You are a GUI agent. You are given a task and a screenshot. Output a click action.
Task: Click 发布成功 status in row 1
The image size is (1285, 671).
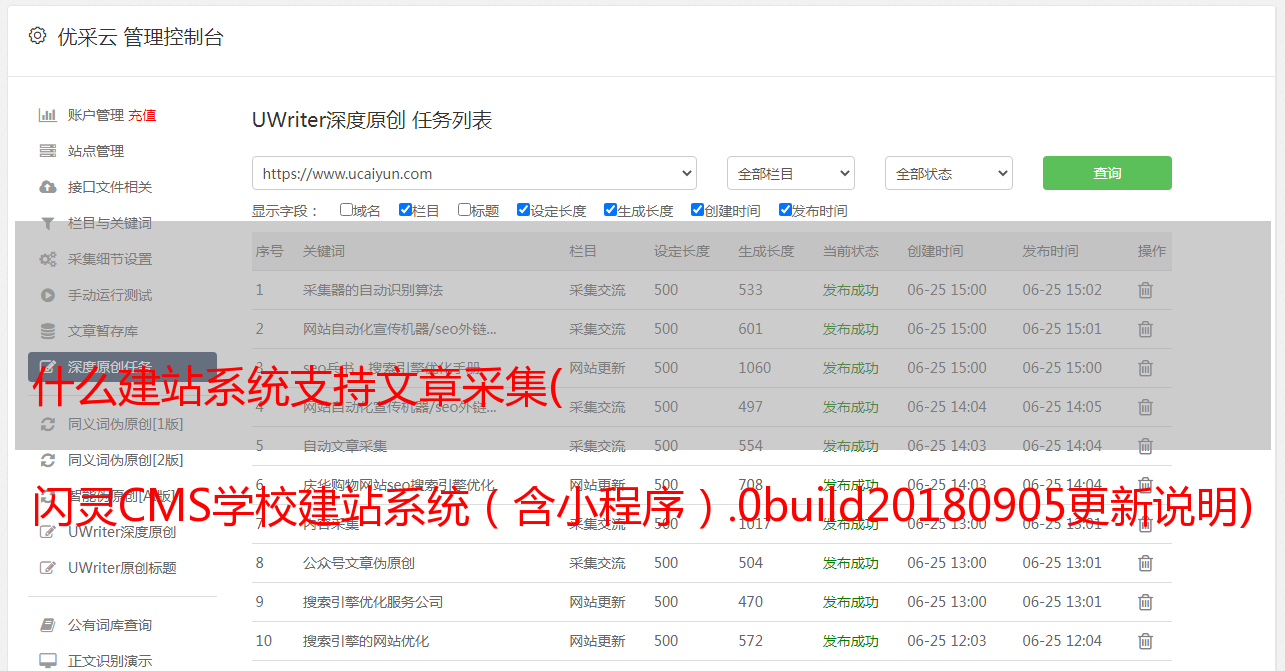[x=851, y=290]
